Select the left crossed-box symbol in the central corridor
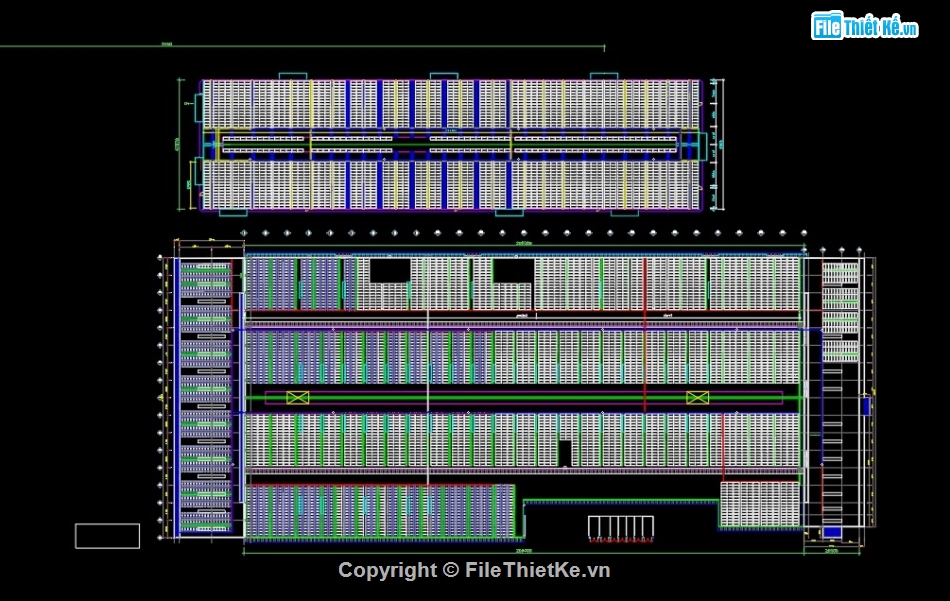Viewport: 950px width, 601px height. click(x=297, y=397)
